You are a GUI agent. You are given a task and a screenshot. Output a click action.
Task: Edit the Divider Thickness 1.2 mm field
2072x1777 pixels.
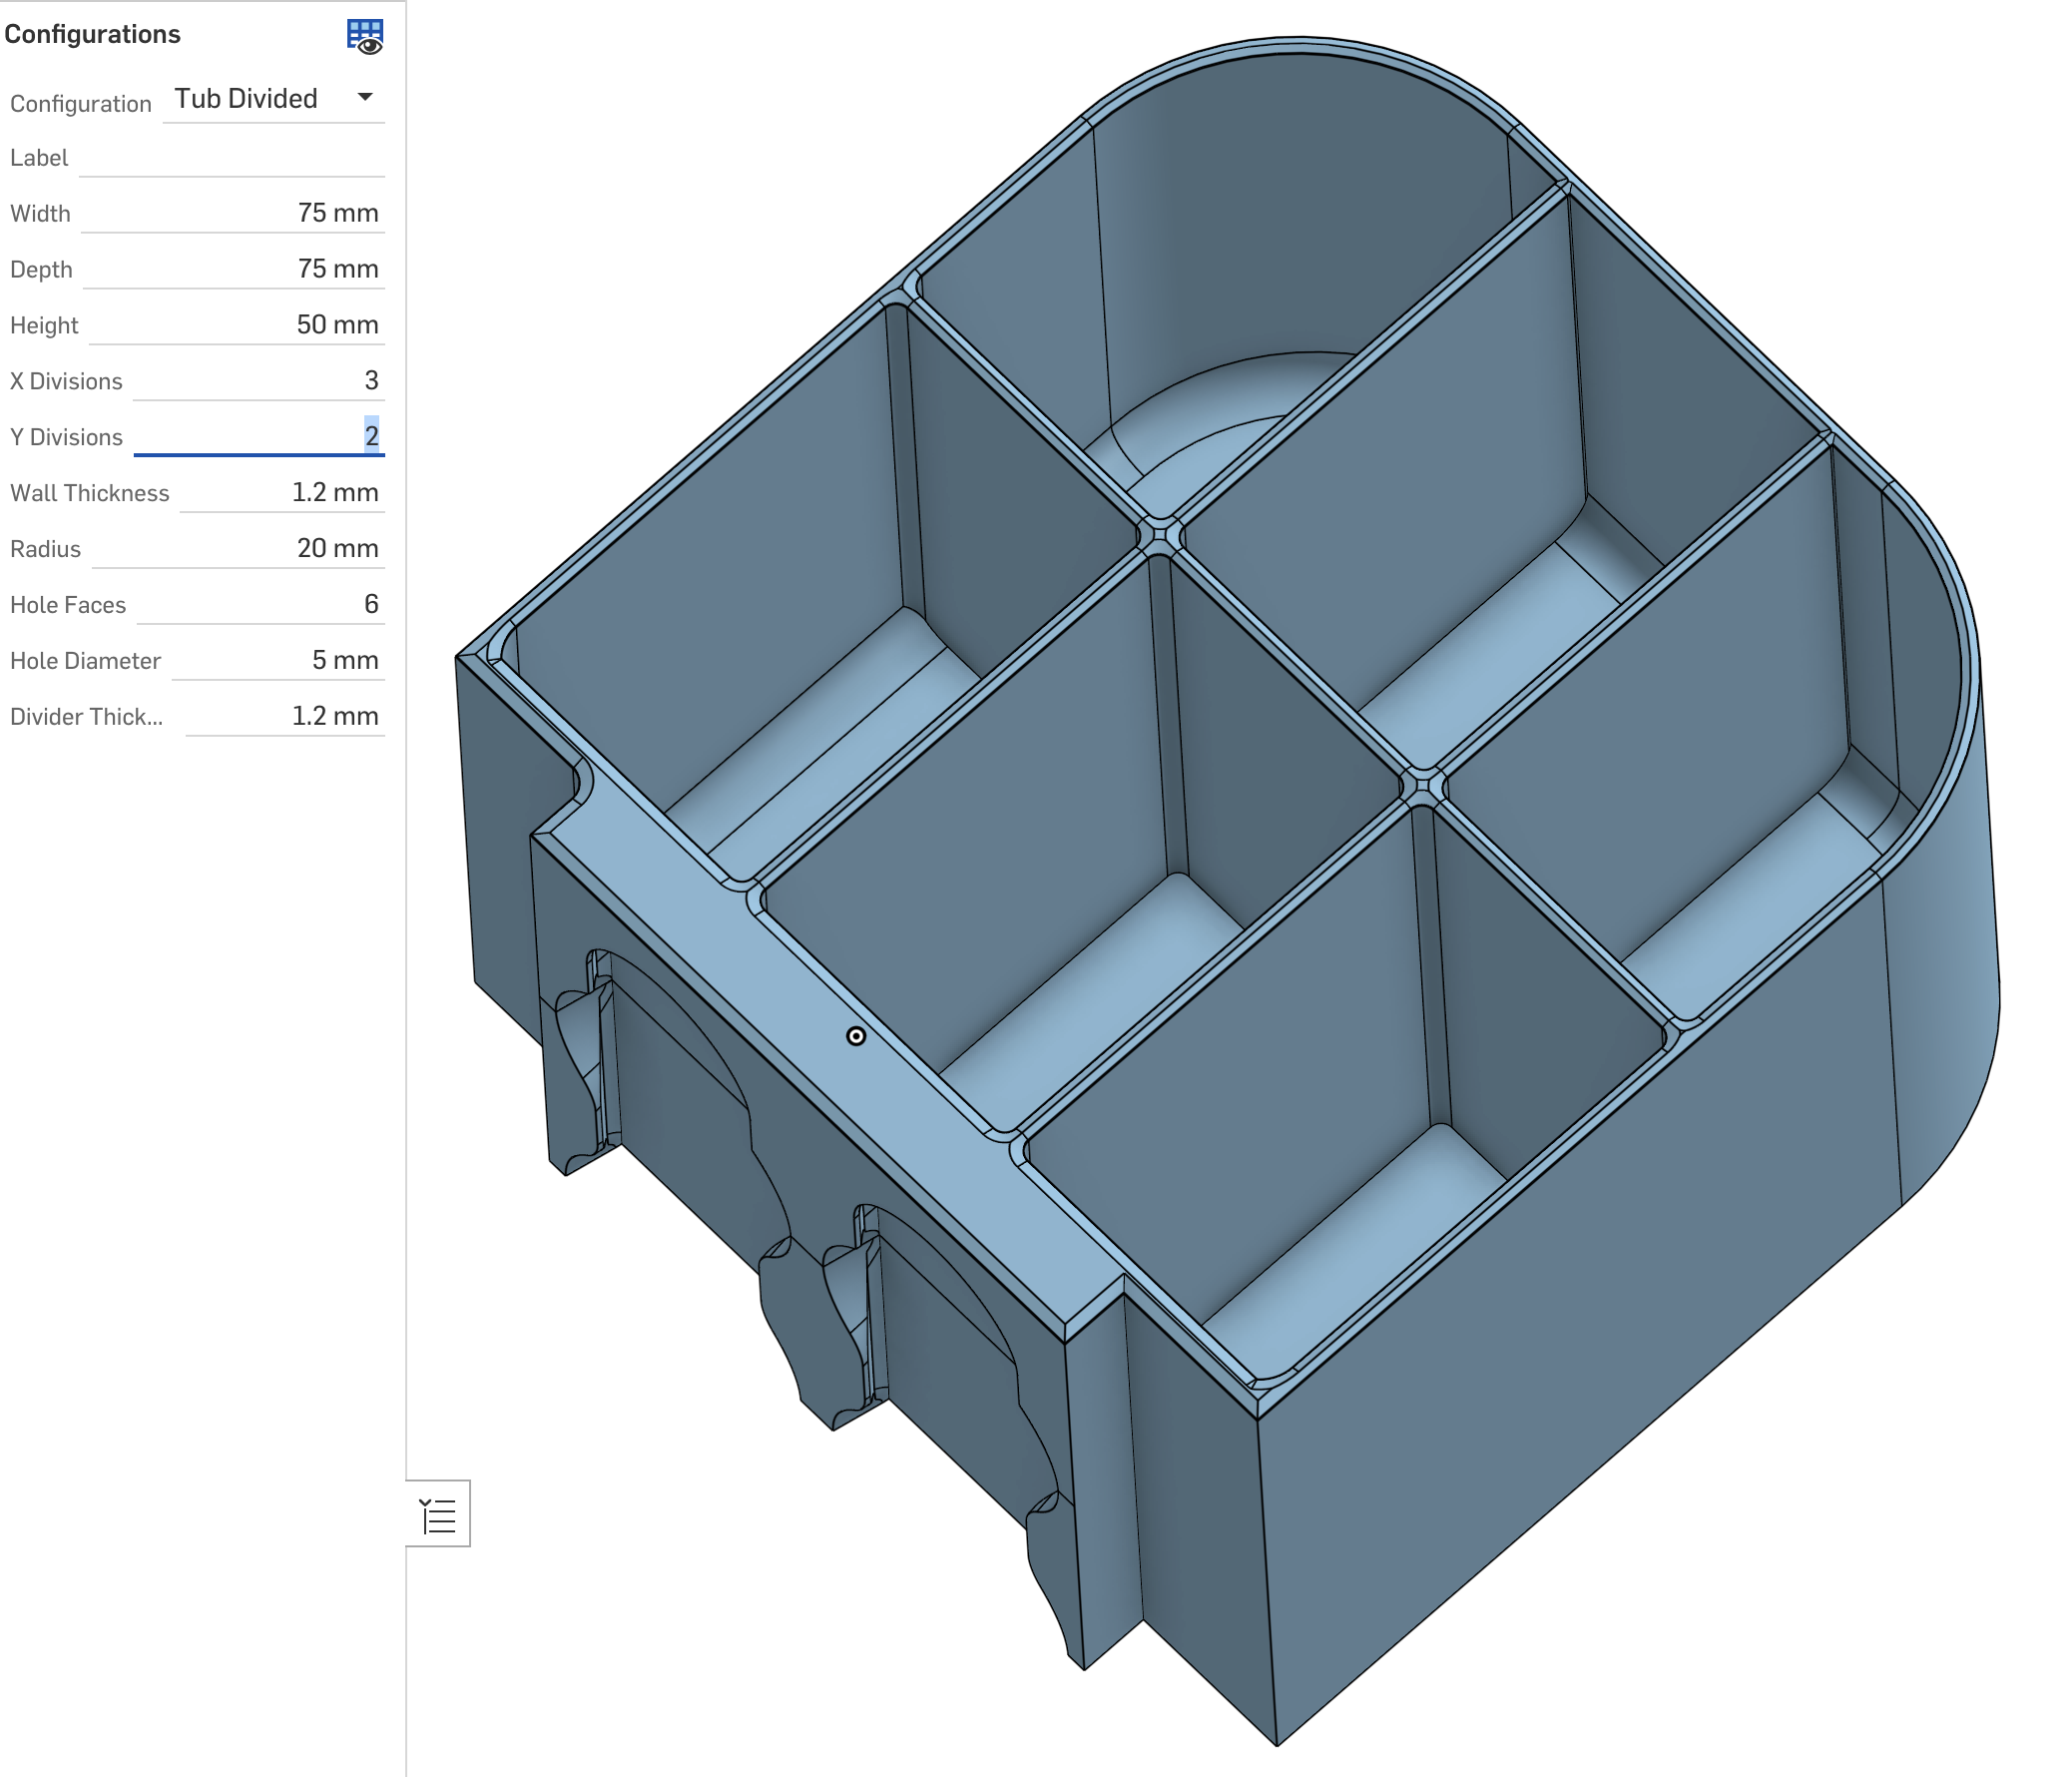coord(285,717)
